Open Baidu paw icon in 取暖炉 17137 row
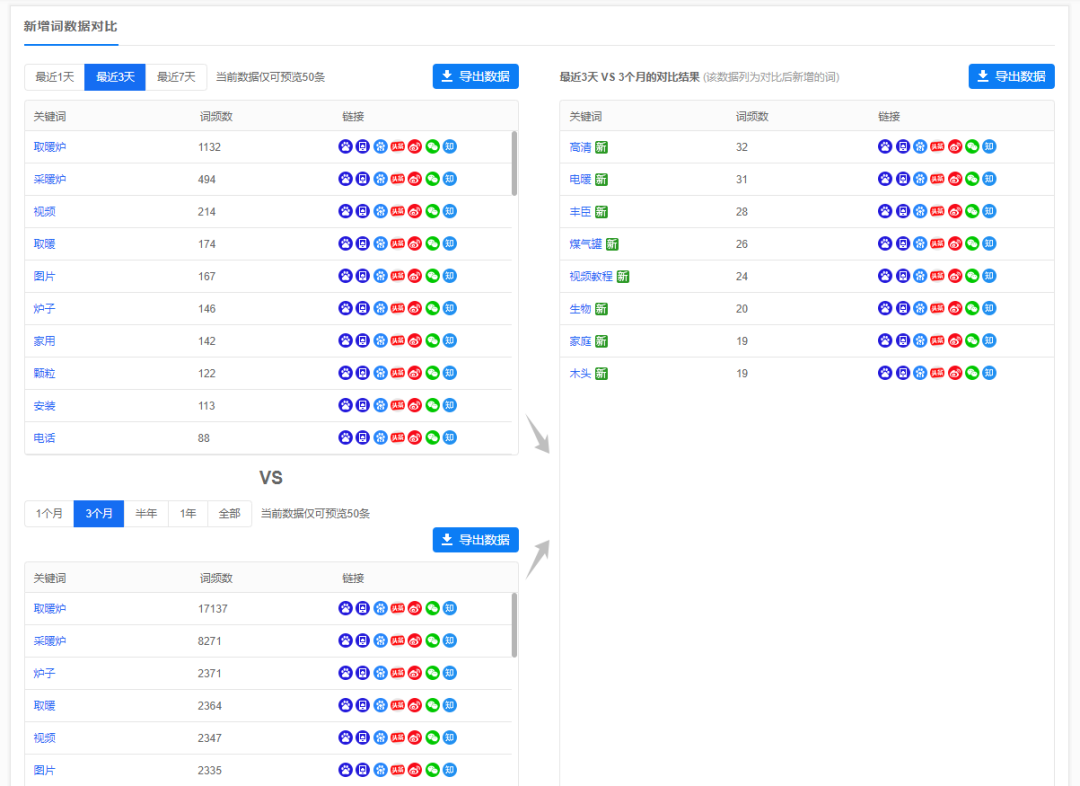The image size is (1080, 786). pyautogui.click(x=346, y=608)
